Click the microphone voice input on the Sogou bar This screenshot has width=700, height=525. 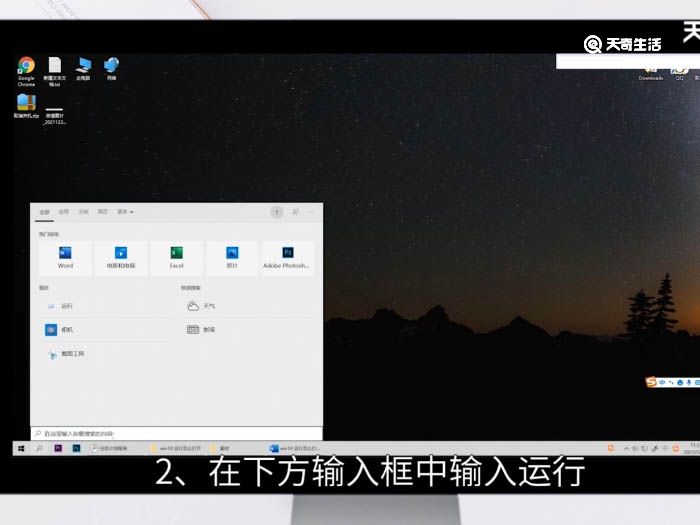coord(689,383)
